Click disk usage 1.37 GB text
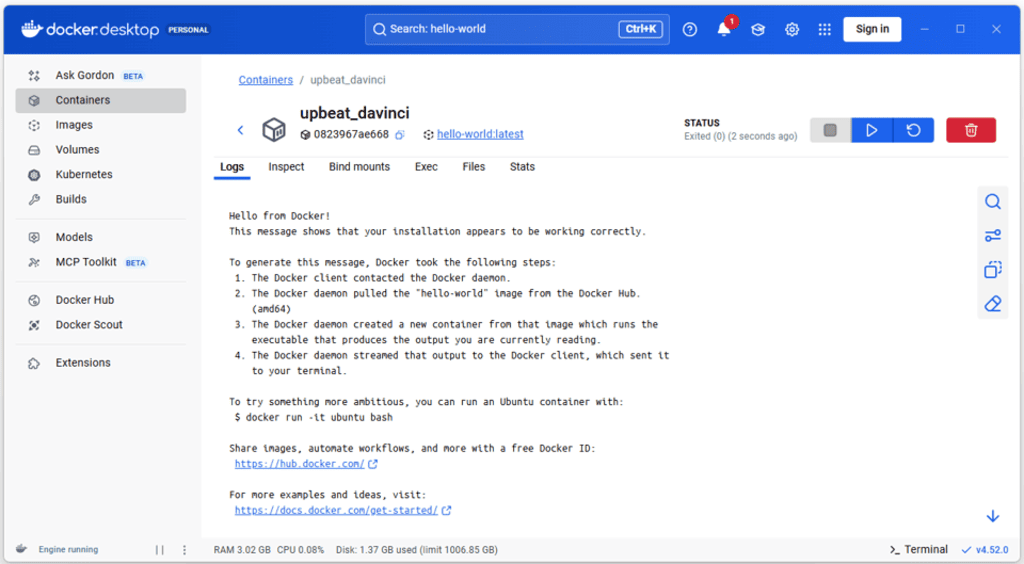 417,550
